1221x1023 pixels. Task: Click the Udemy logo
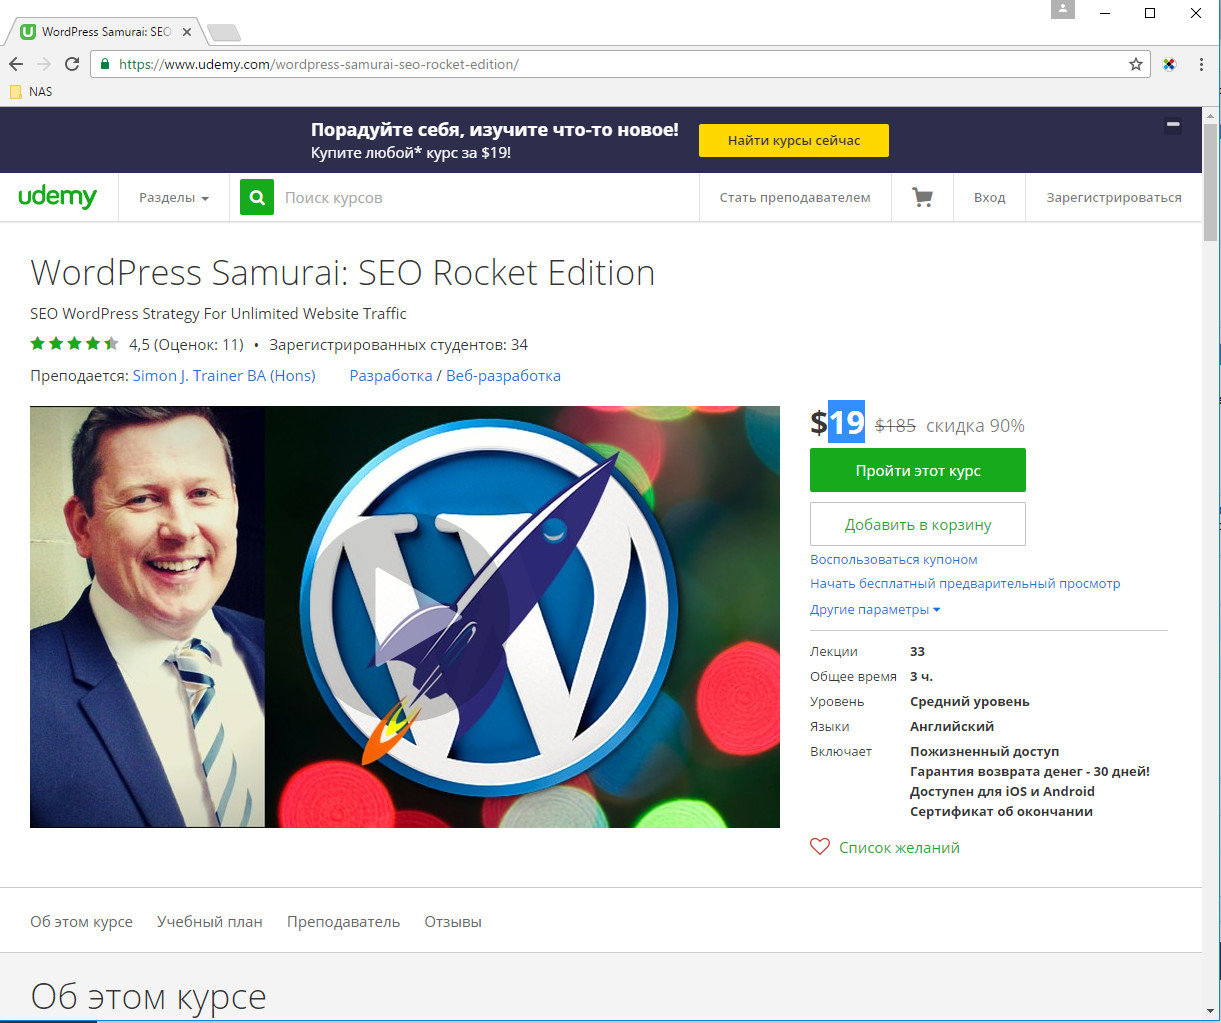tap(58, 197)
